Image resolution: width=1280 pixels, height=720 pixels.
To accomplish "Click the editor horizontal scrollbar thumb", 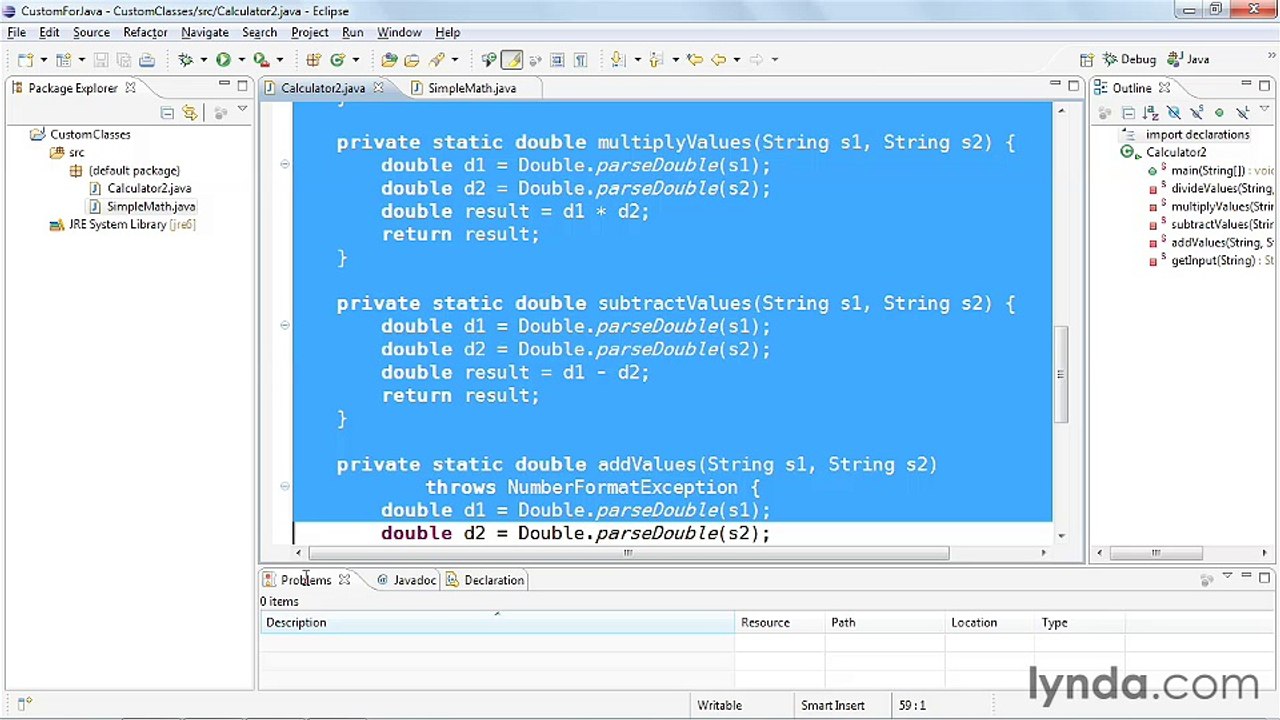I will (629, 553).
